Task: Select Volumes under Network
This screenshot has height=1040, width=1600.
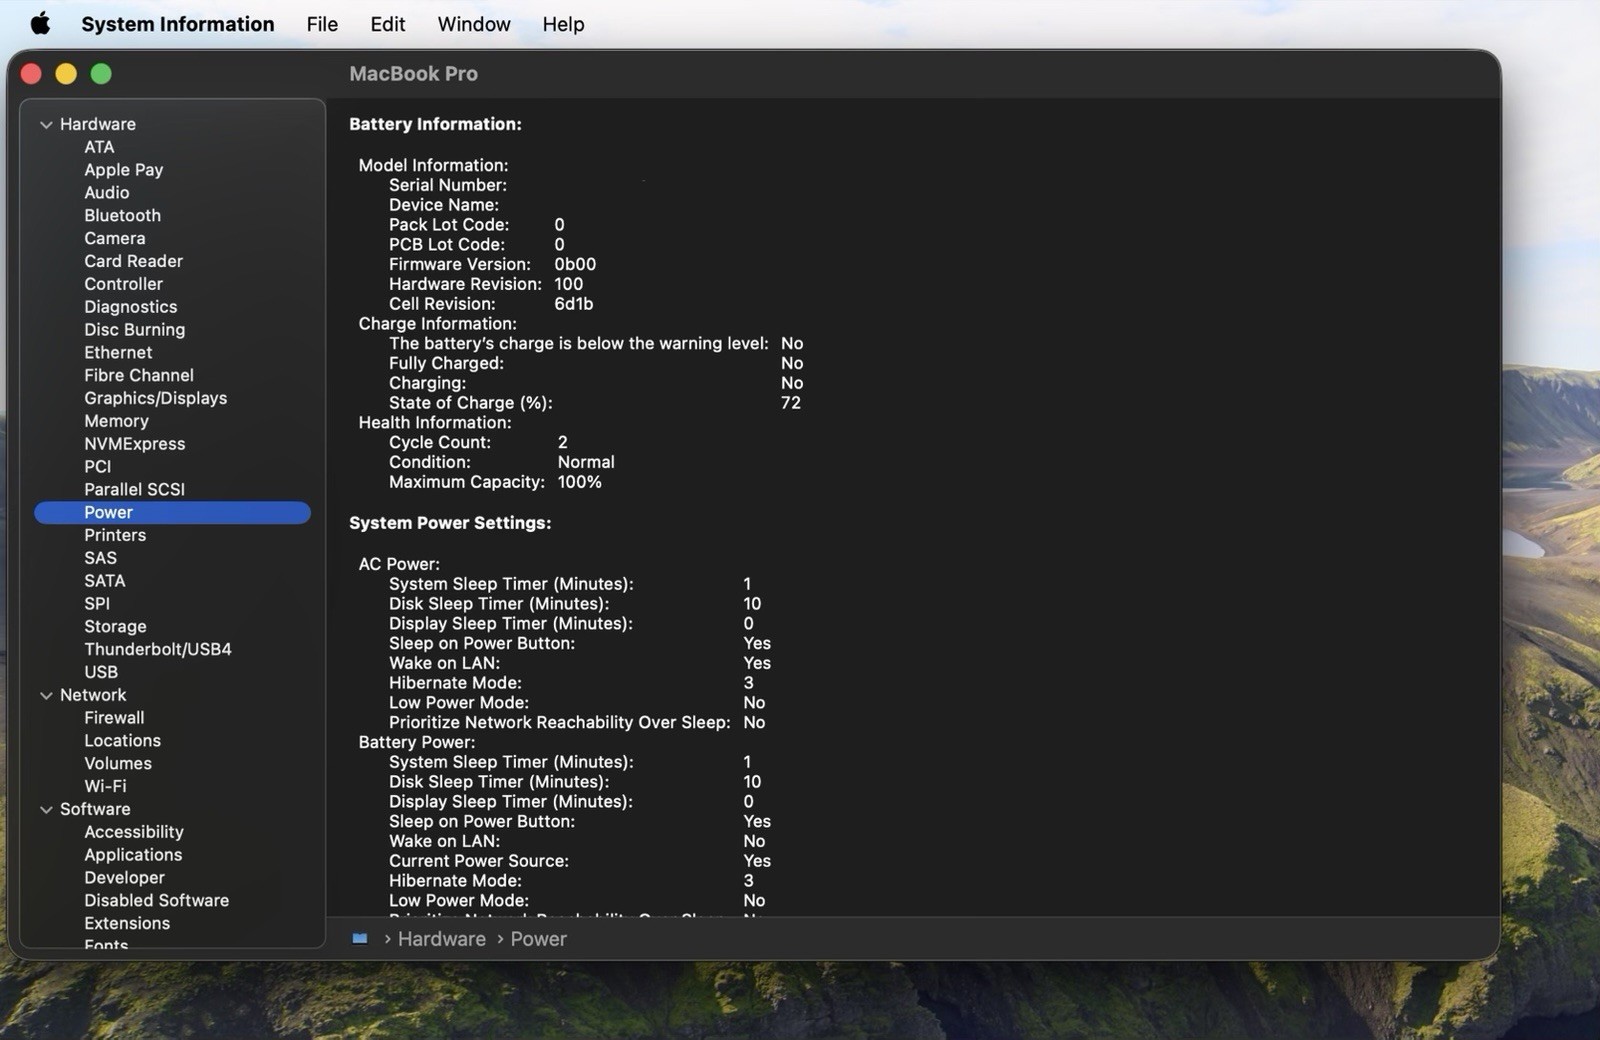Action: click(x=118, y=764)
